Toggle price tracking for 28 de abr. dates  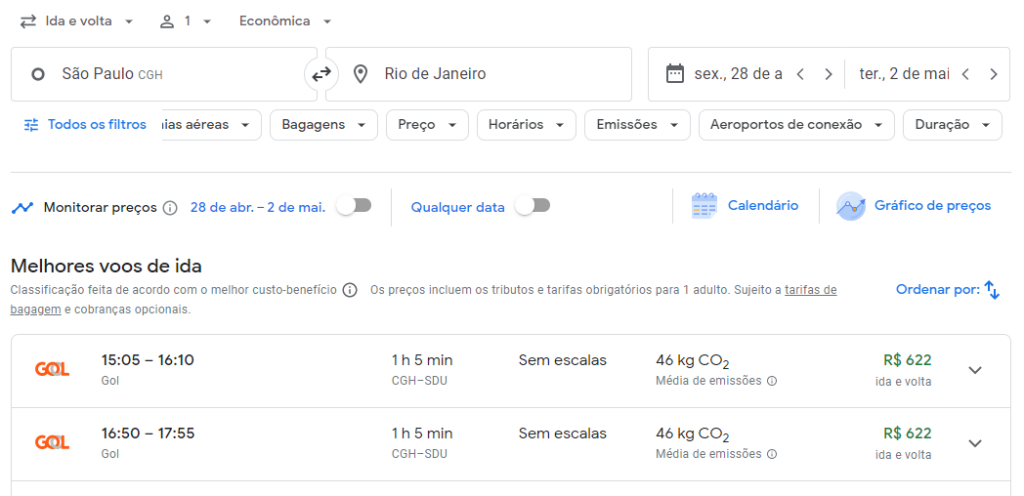(354, 206)
